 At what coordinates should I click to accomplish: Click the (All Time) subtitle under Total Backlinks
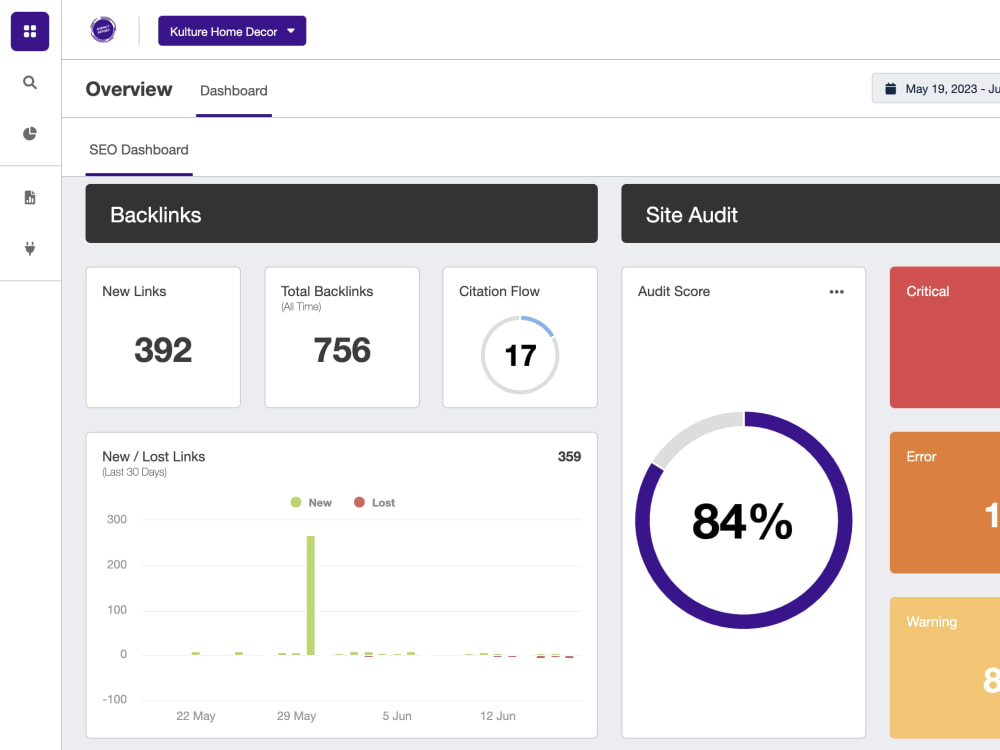(301, 307)
